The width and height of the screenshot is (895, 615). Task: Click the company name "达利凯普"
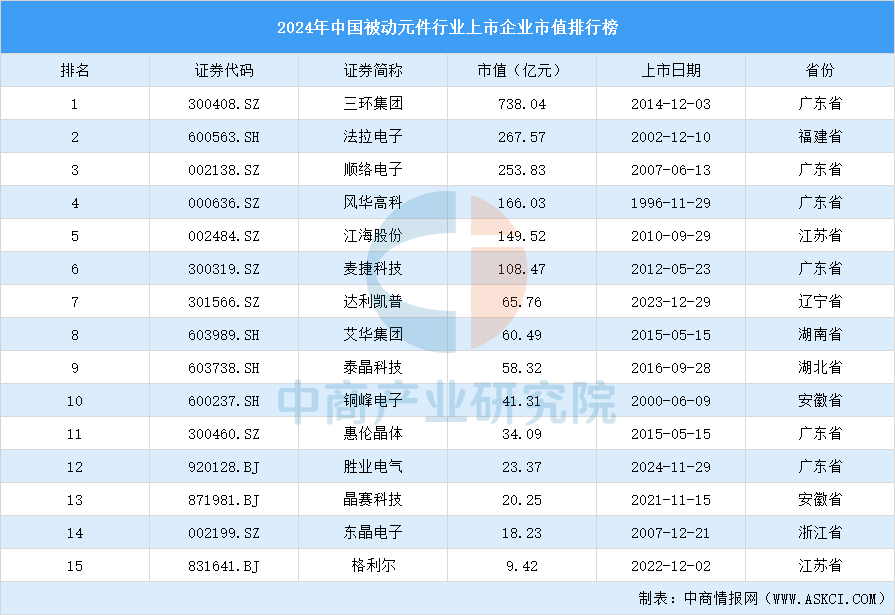(373, 302)
